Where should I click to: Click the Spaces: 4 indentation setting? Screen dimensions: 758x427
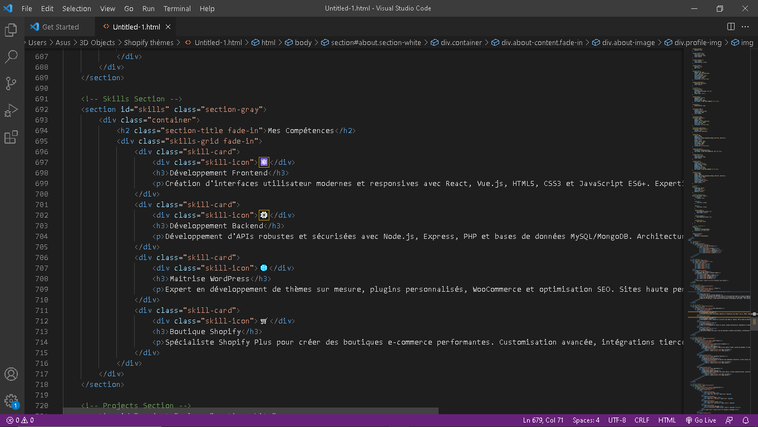pos(586,420)
